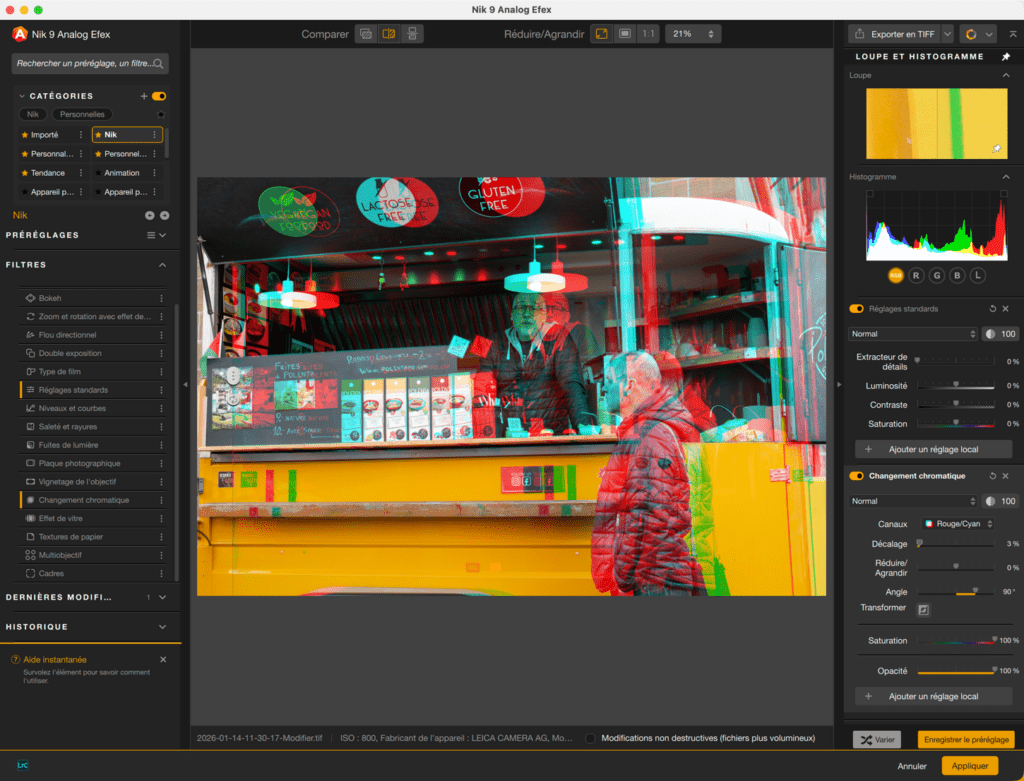Select the fit-to-screen zoom icon

point(601,33)
